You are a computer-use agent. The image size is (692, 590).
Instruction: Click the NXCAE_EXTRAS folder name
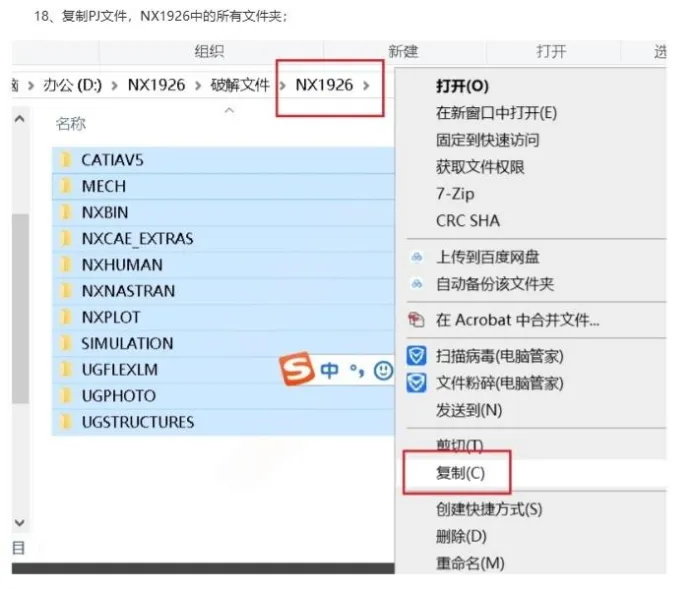point(137,239)
